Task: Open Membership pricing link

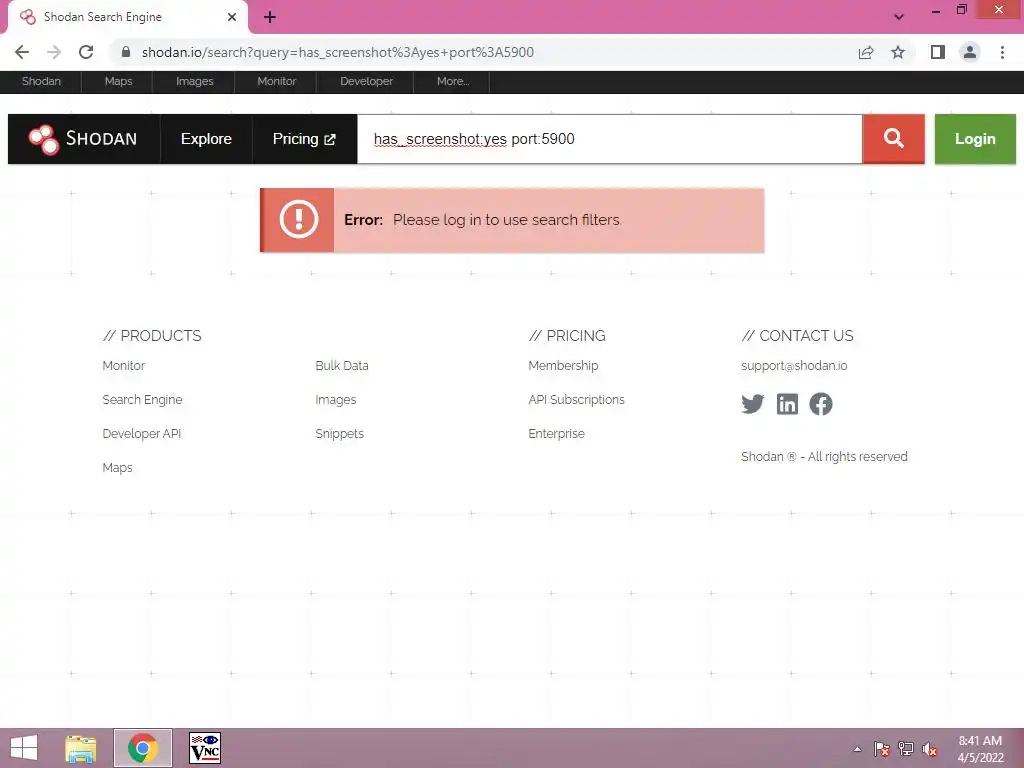Action: 563,366
